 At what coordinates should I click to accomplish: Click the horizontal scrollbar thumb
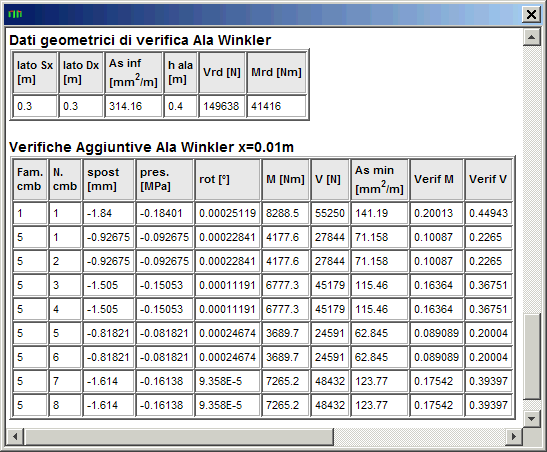(x=178, y=436)
